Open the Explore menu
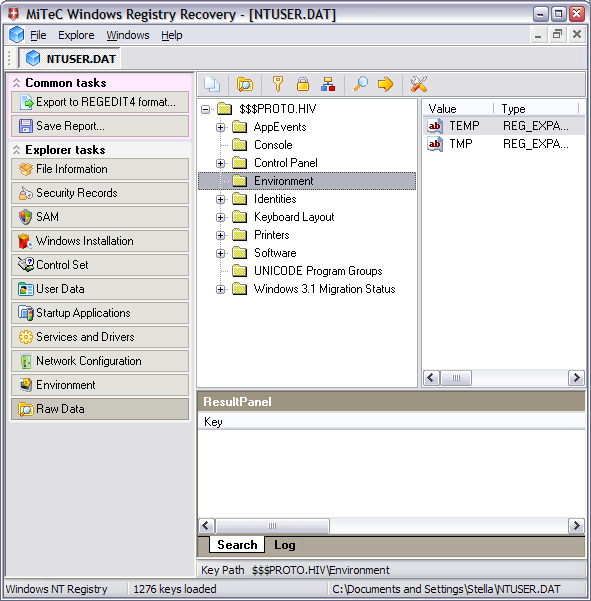The image size is (591, 601). coord(76,35)
